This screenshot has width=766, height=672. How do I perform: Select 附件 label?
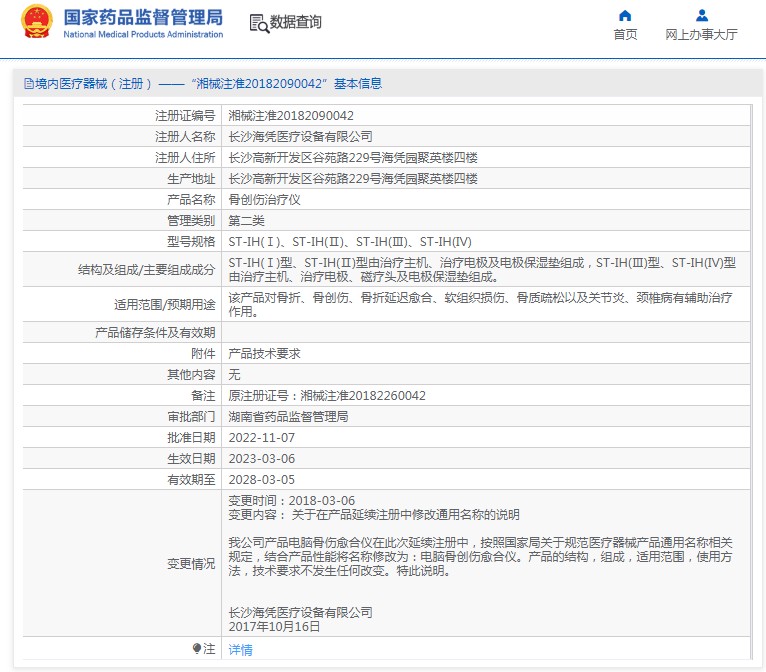[203, 354]
